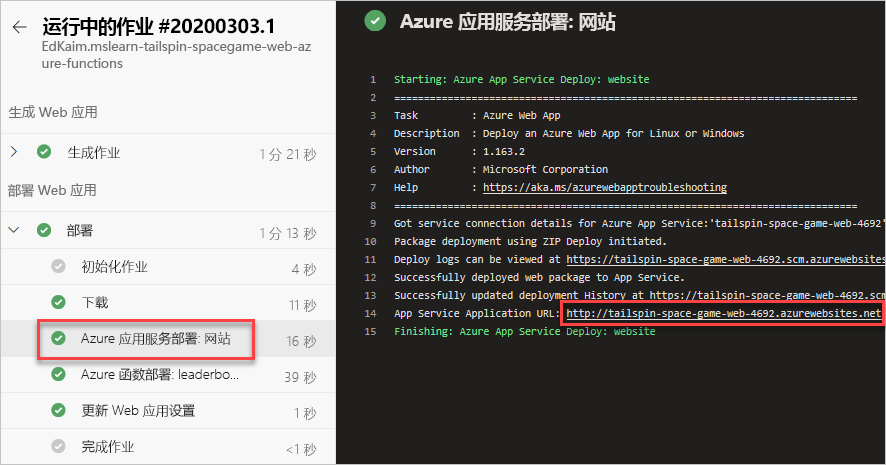
Task: Click log line Version : 1.163.2
Action: [x=459, y=151]
